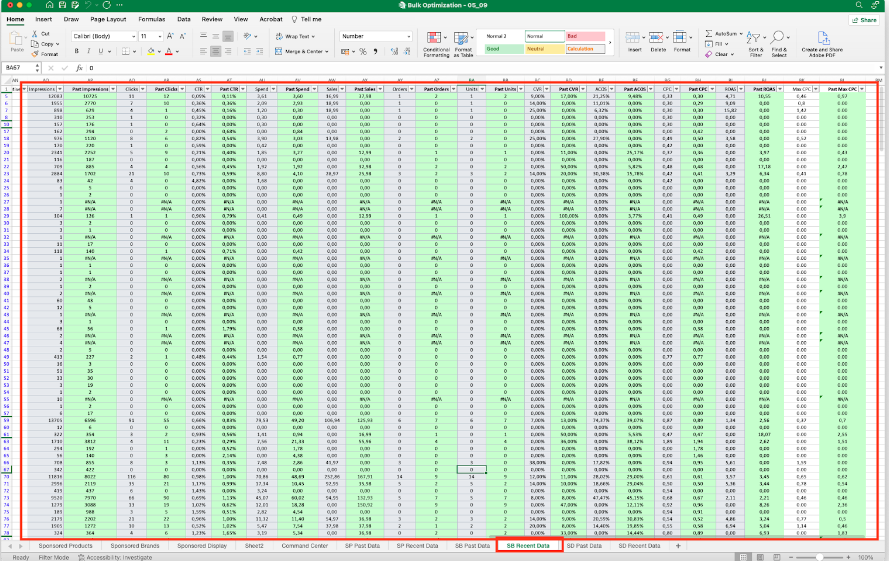This screenshot has height=561, width=889.
Task: Decrease decimal places icon
Action: (407, 52)
